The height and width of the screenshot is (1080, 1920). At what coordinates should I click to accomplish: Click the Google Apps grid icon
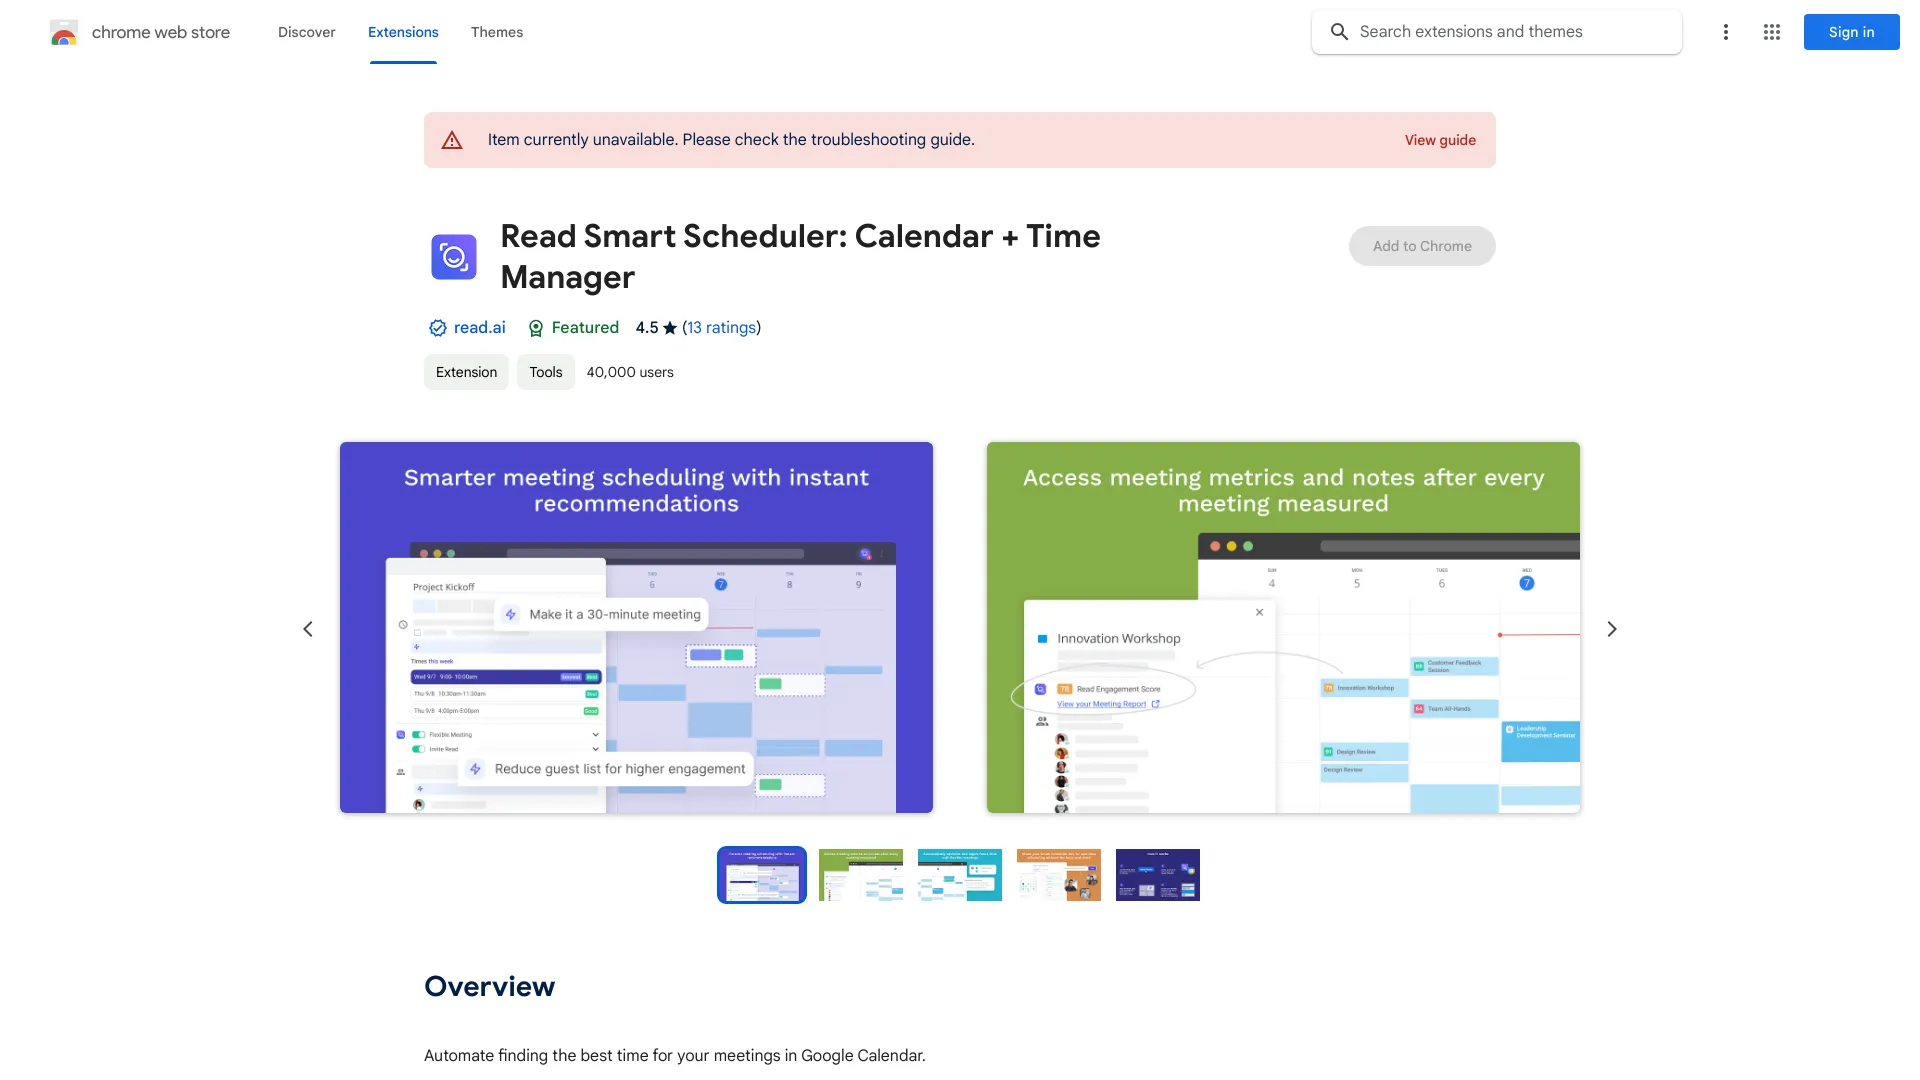[x=1771, y=32]
